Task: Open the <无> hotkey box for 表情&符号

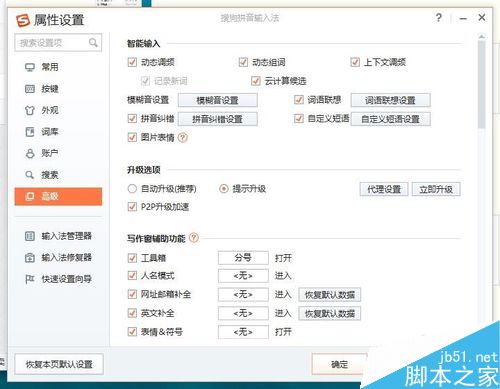Action: pyautogui.click(x=243, y=332)
